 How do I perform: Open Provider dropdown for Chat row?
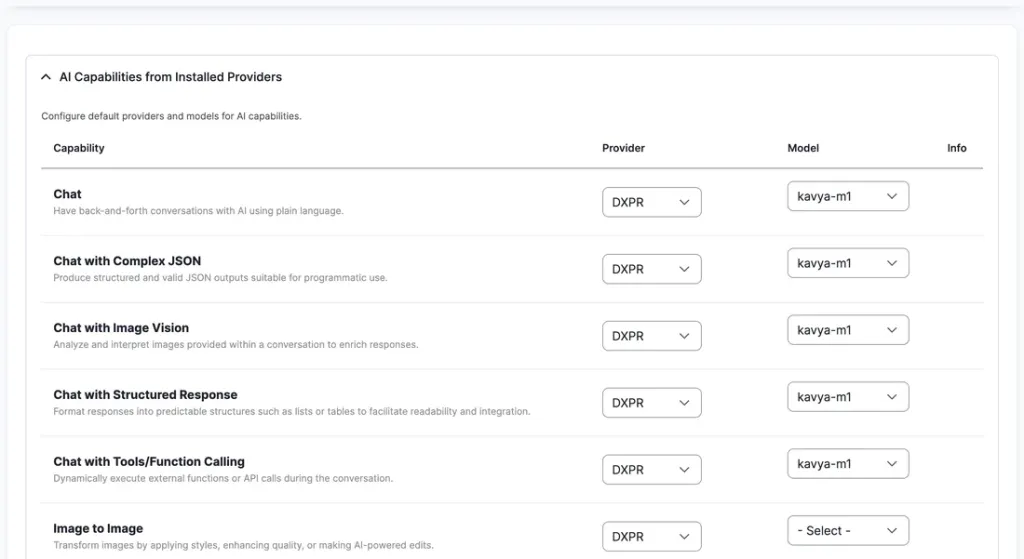652,202
